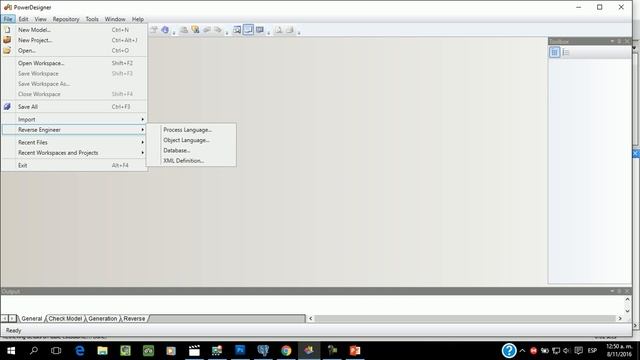
Task: Switch to the General output tab
Action: pyautogui.click(x=31, y=318)
